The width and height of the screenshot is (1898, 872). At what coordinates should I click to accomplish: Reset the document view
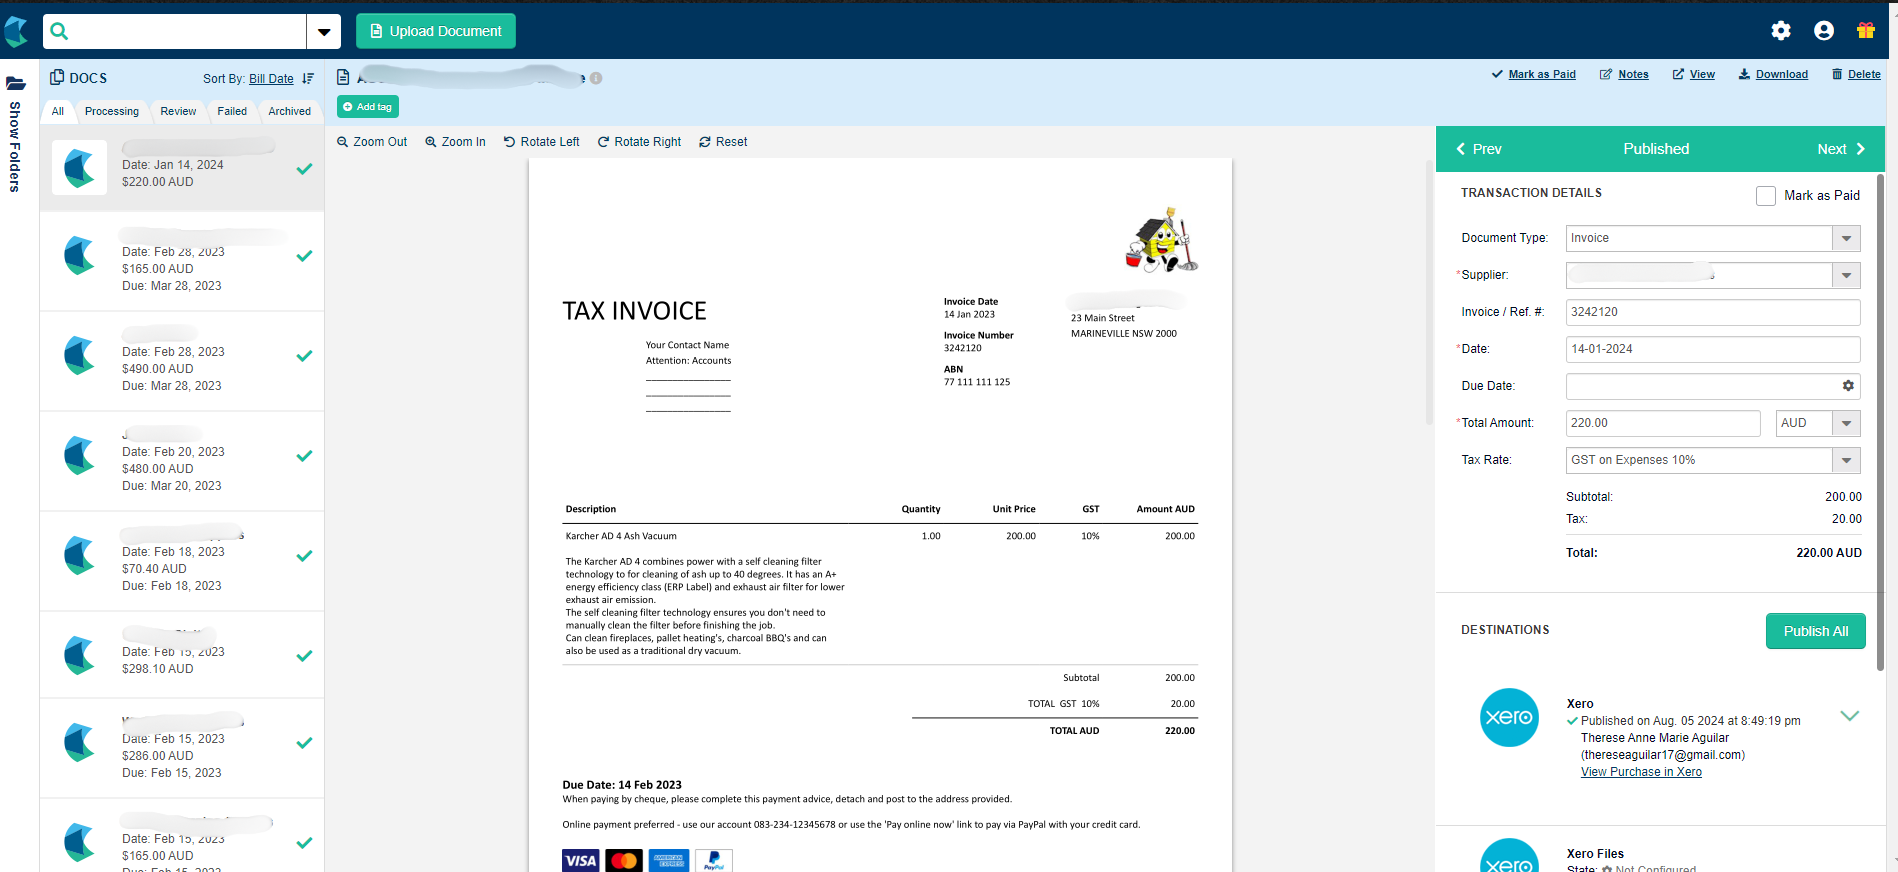723,142
